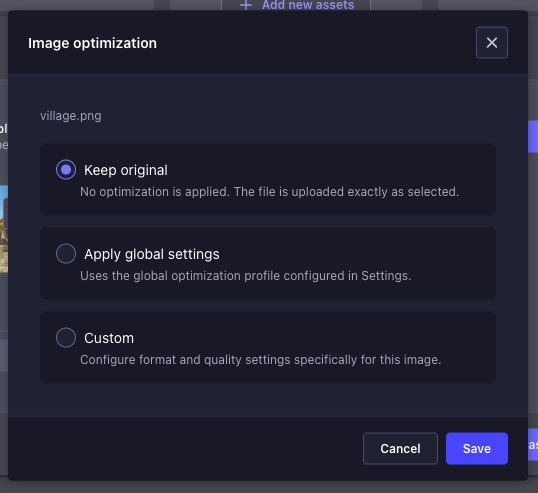
Task: Close the Image optimization dialog
Action: click(492, 43)
